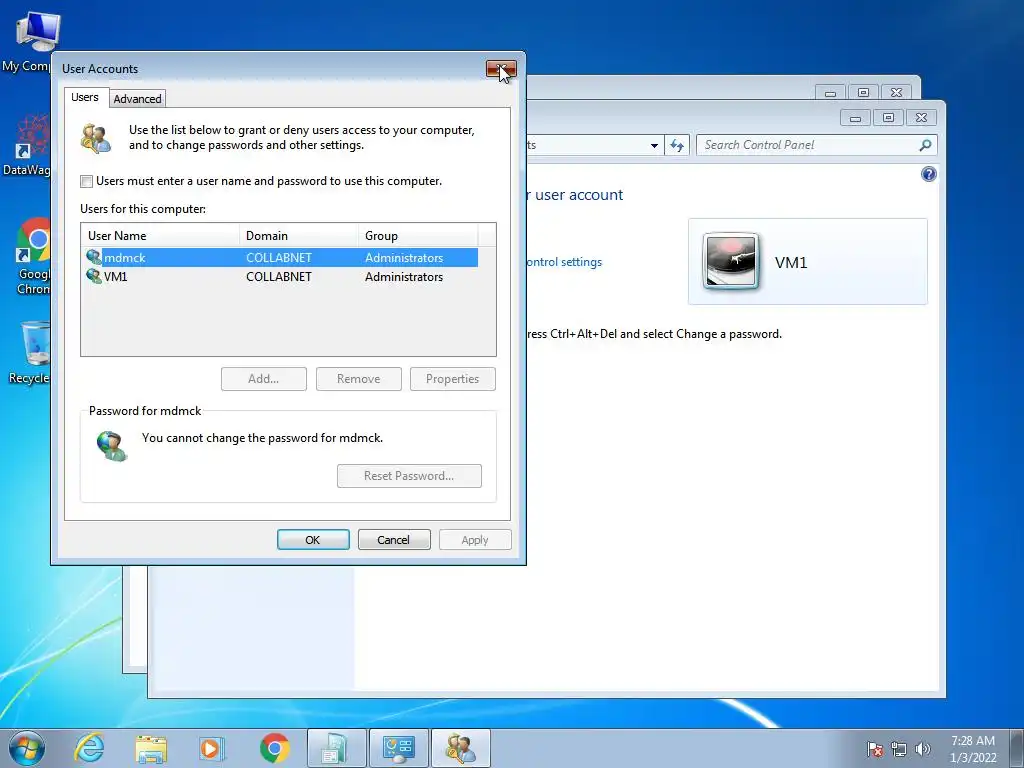Click the Reset Password... button
1024x768 pixels.
coord(409,476)
